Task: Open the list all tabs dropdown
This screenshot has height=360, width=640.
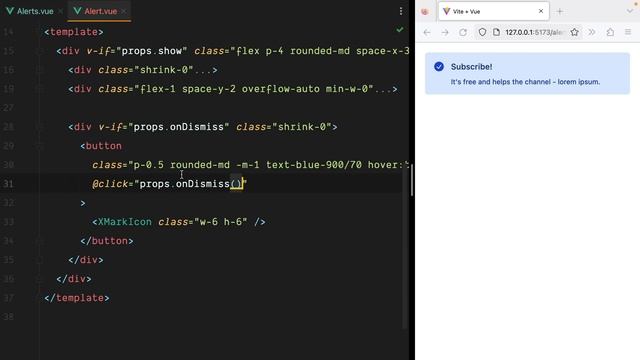Action: (630, 11)
